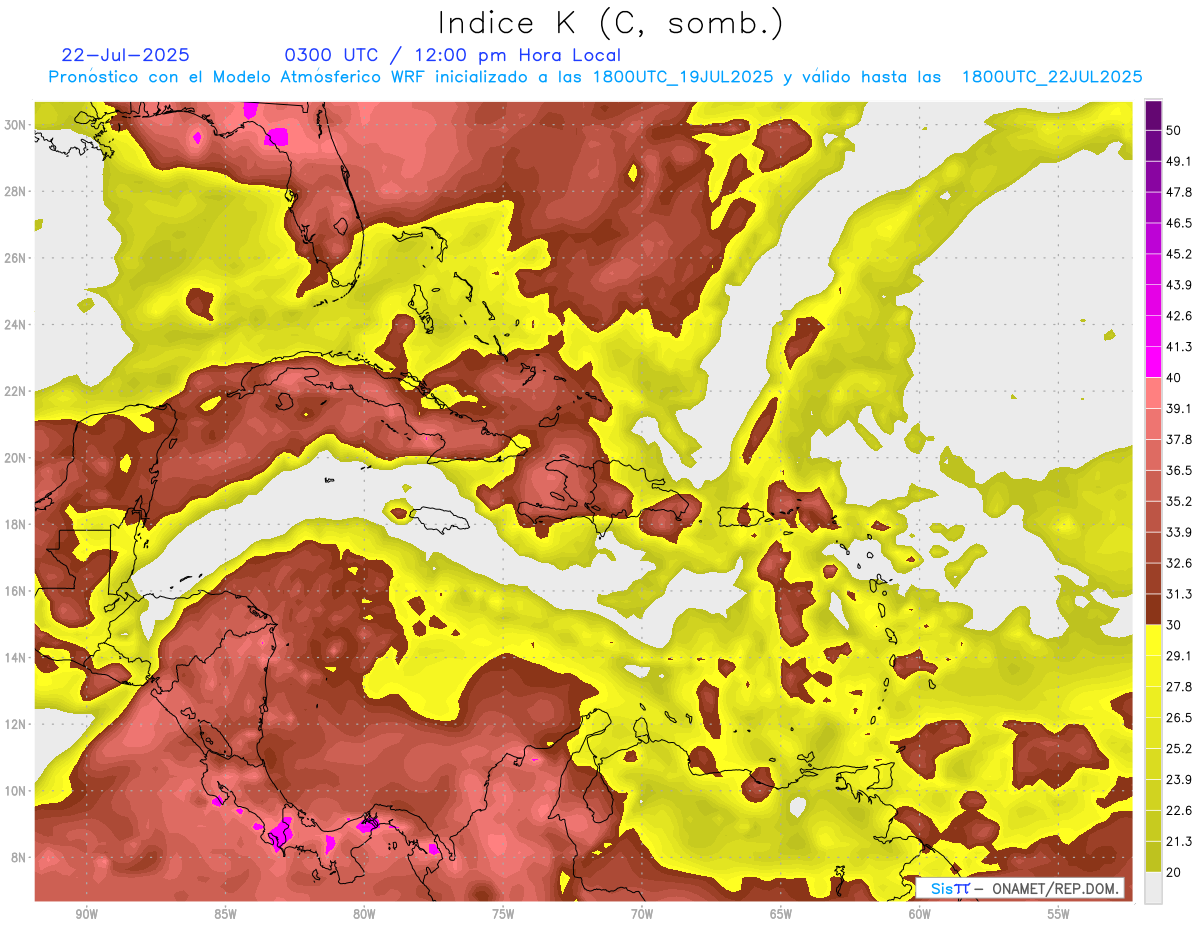Click the colorbar value '49.1'

click(1179, 161)
